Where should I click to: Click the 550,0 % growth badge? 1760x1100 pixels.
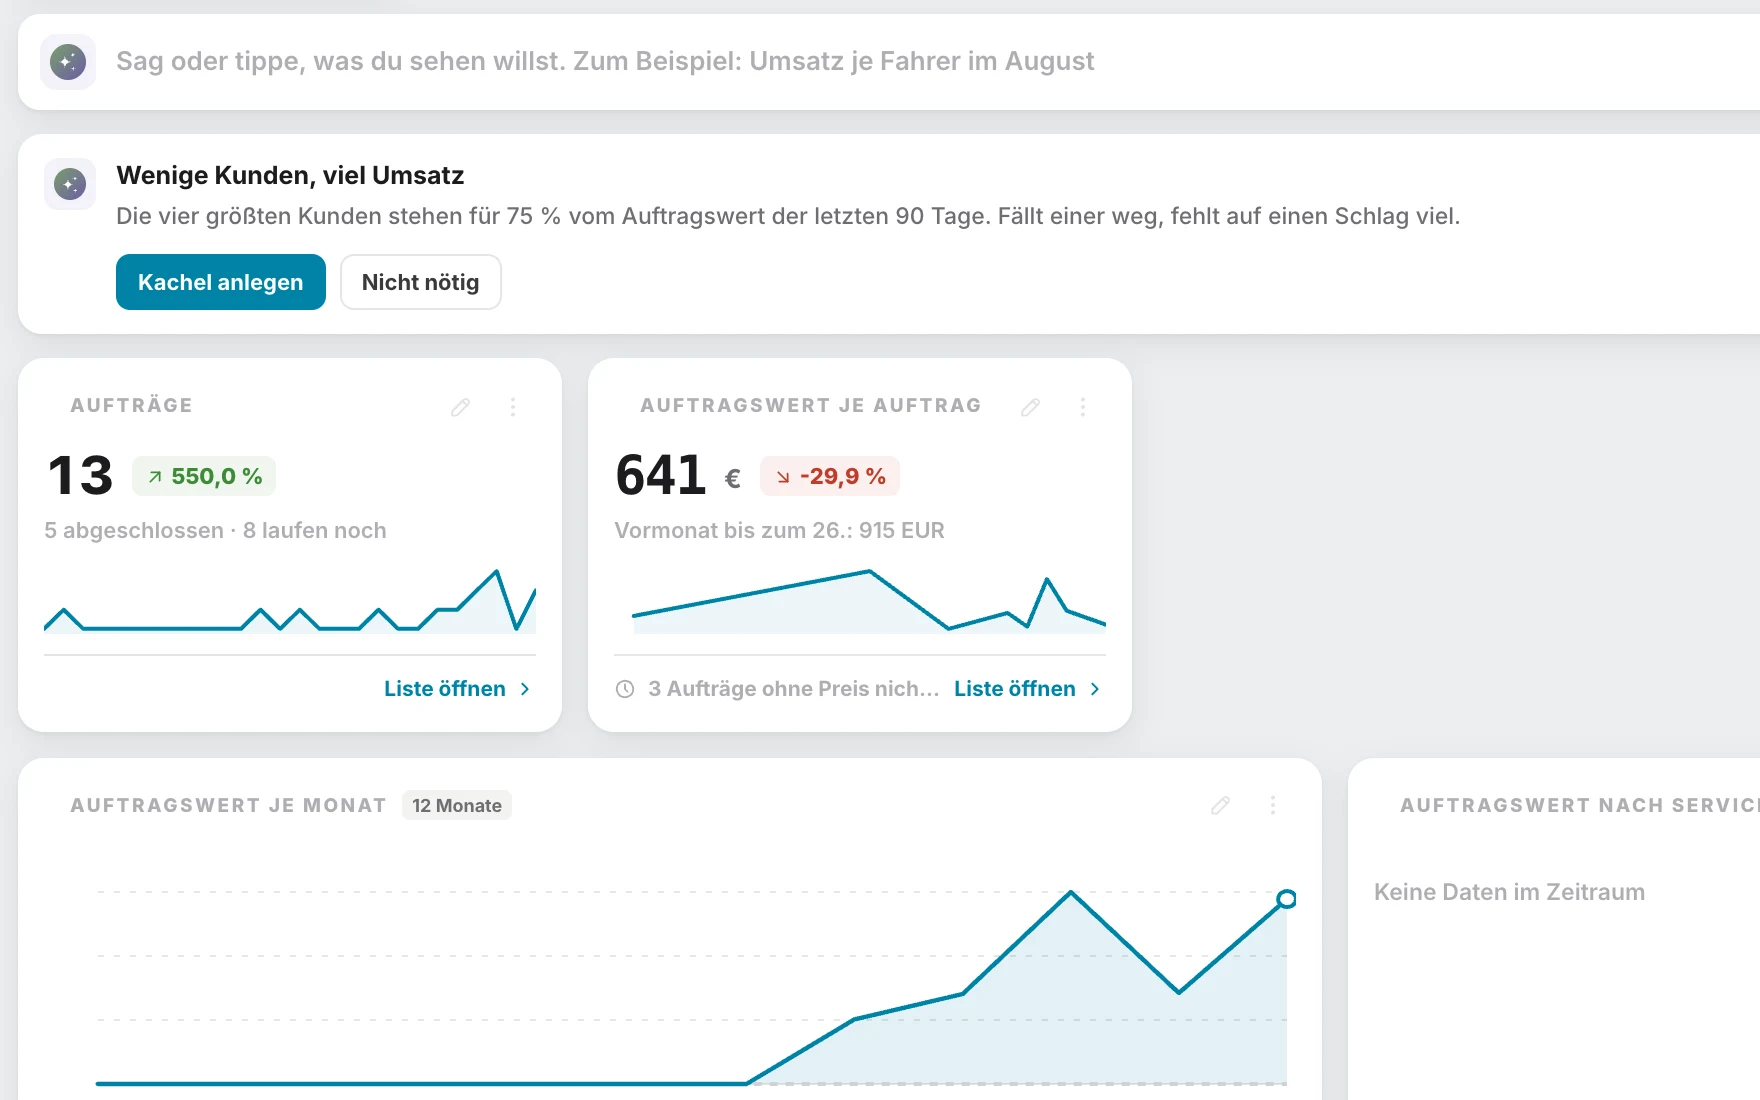pos(204,476)
